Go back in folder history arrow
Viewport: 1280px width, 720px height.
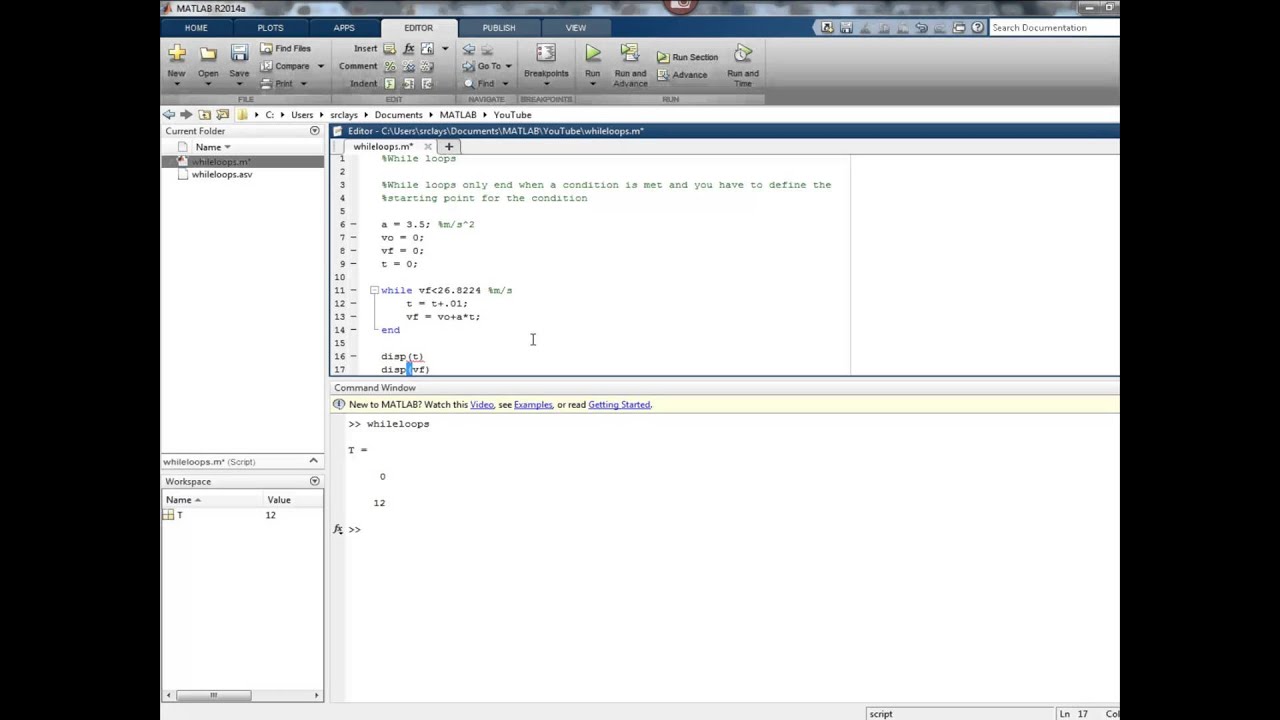coord(169,115)
